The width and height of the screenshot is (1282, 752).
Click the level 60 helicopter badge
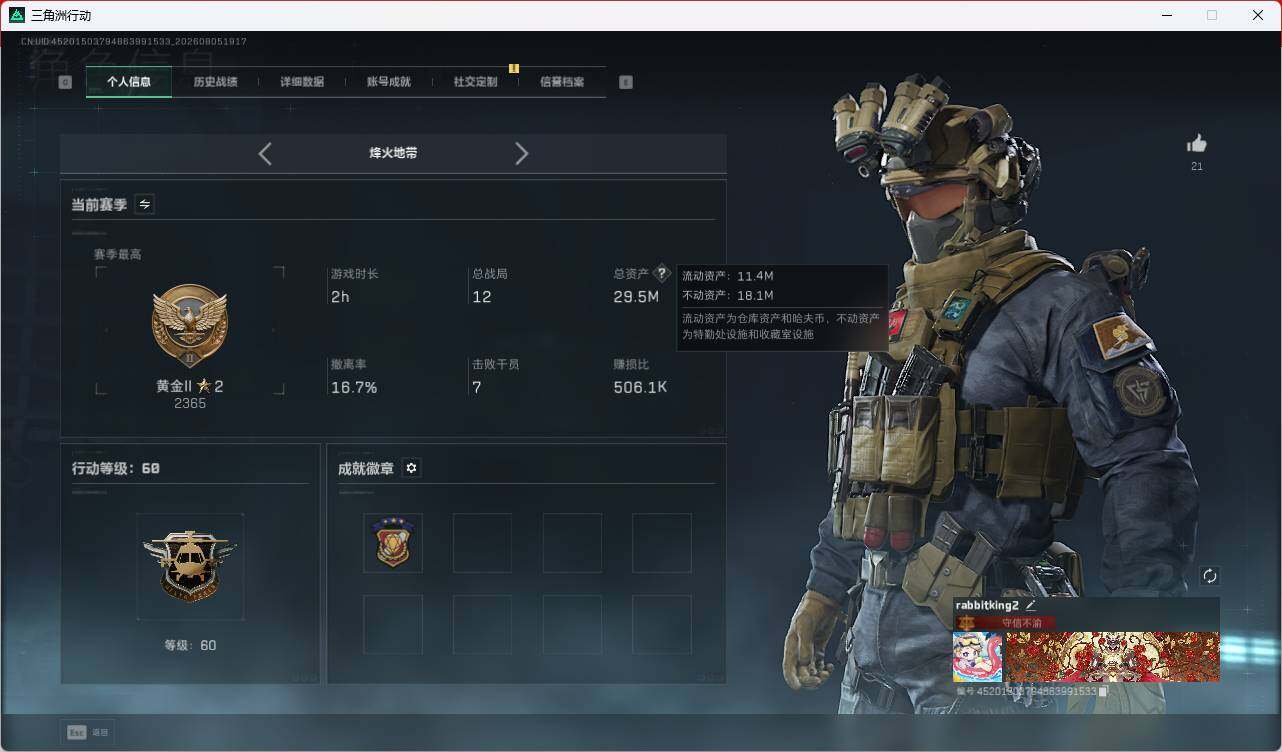pos(190,566)
